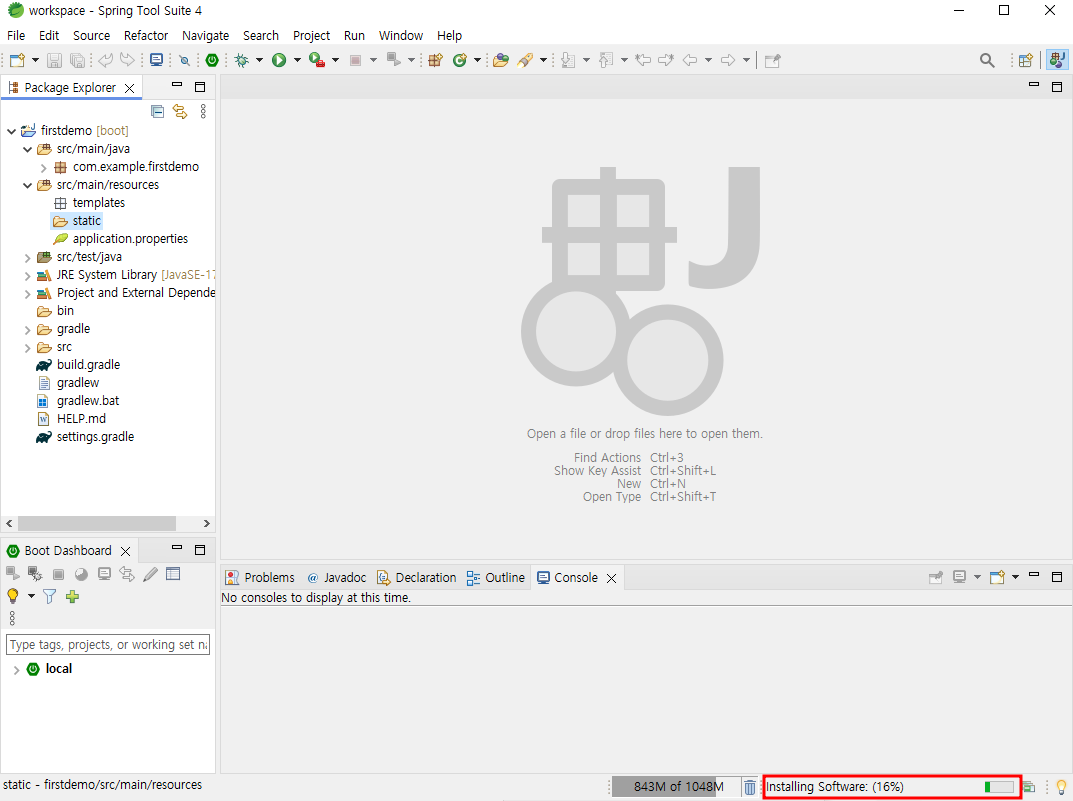Click the New Java Class icon

(x=460, y=60)
